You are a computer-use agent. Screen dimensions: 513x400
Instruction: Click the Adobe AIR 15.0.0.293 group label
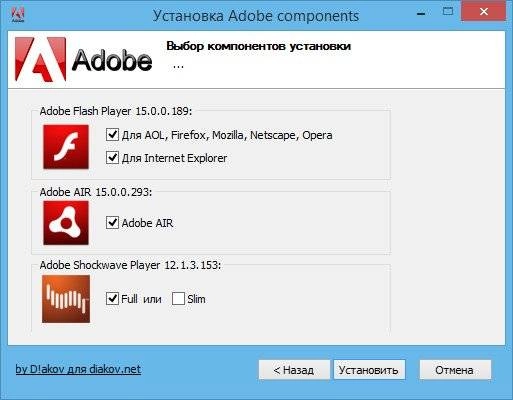tap(96, 192)
